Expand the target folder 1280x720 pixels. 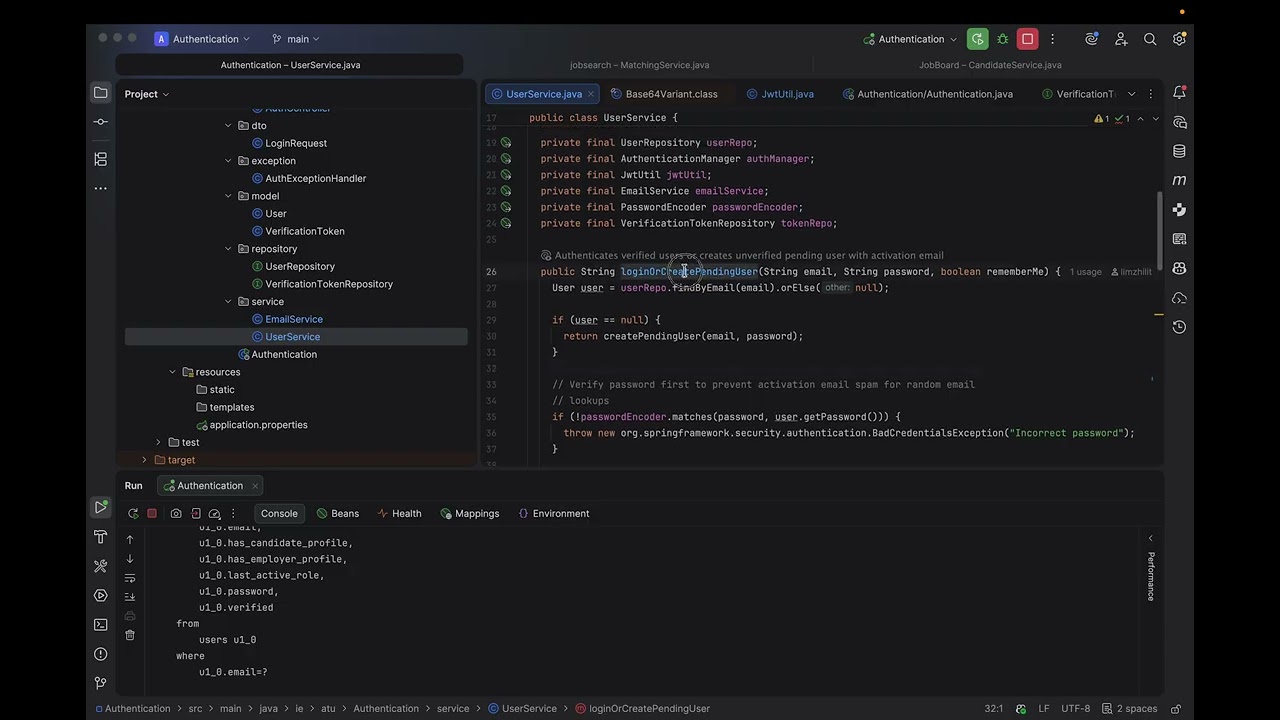[x=144, y=460]
